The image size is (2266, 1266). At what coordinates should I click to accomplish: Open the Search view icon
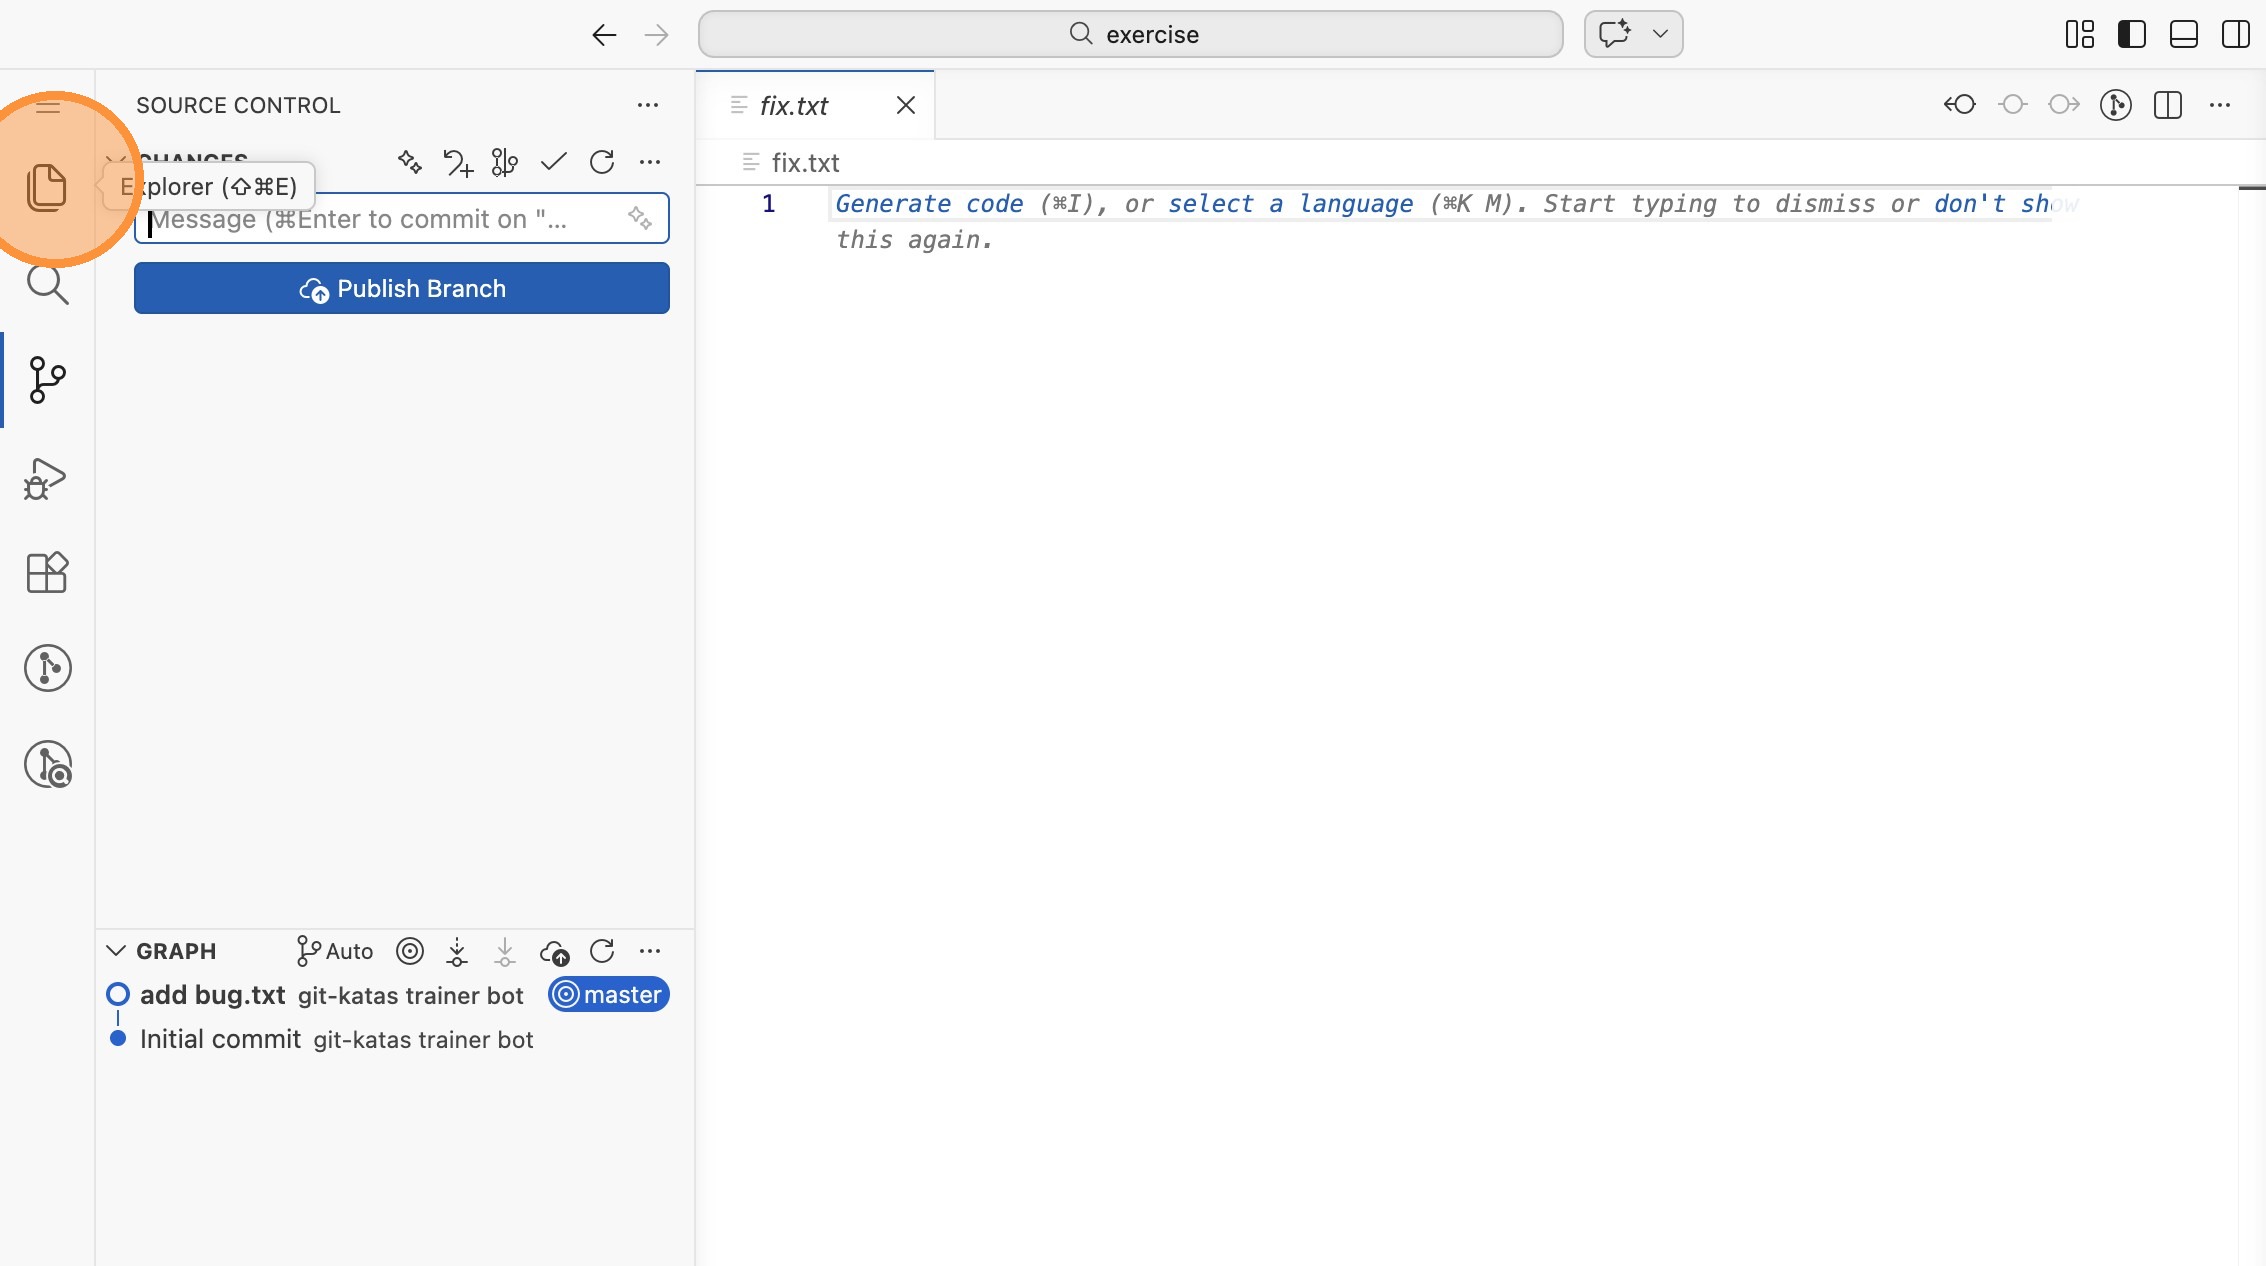(x=46, y=285)
